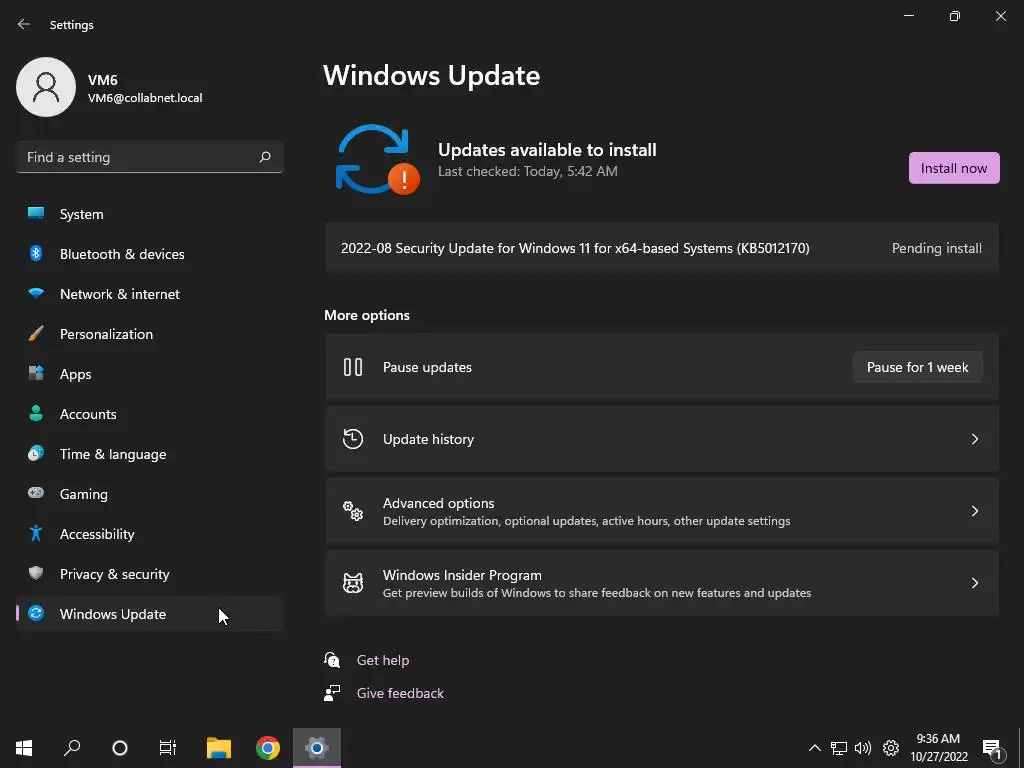Image resolution: width=1024 pixels, height=768 pixels.
Task: Select System in the sidebar
Action: click(150, 214)
